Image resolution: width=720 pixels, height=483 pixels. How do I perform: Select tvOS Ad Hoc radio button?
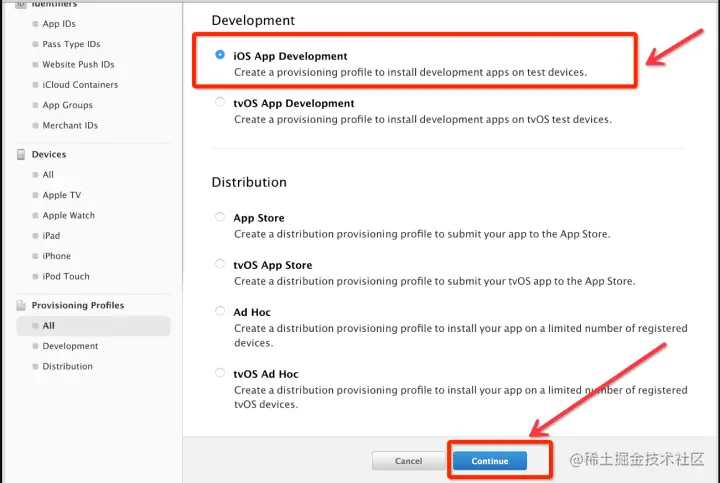click(220, 373)
